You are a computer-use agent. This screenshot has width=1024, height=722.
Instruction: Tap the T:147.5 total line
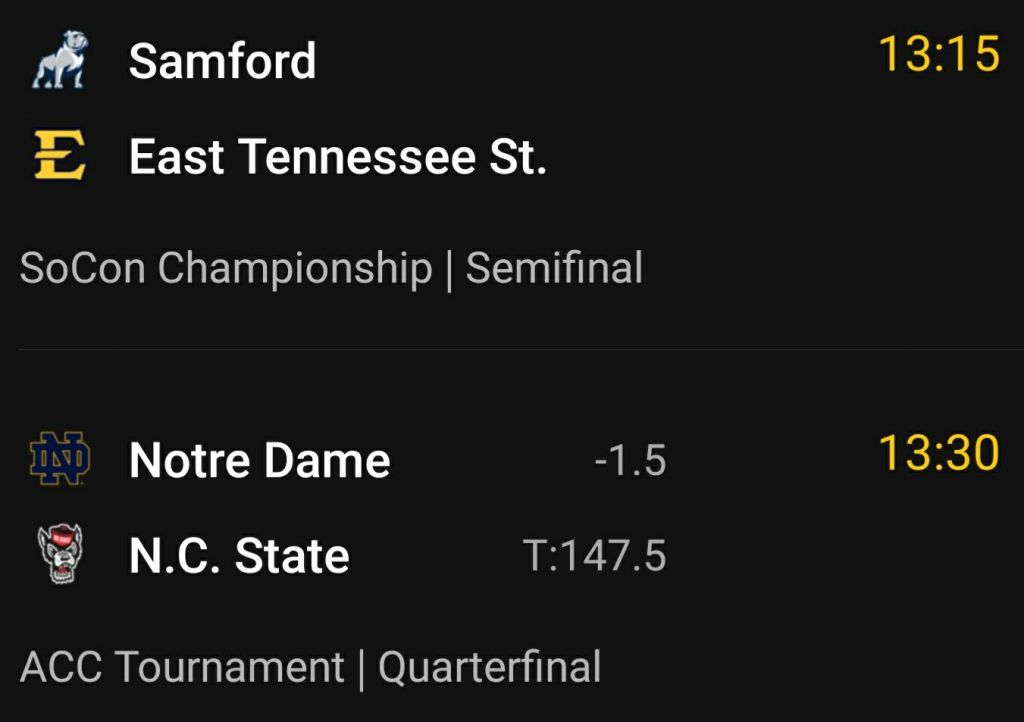tap(594, 556)
